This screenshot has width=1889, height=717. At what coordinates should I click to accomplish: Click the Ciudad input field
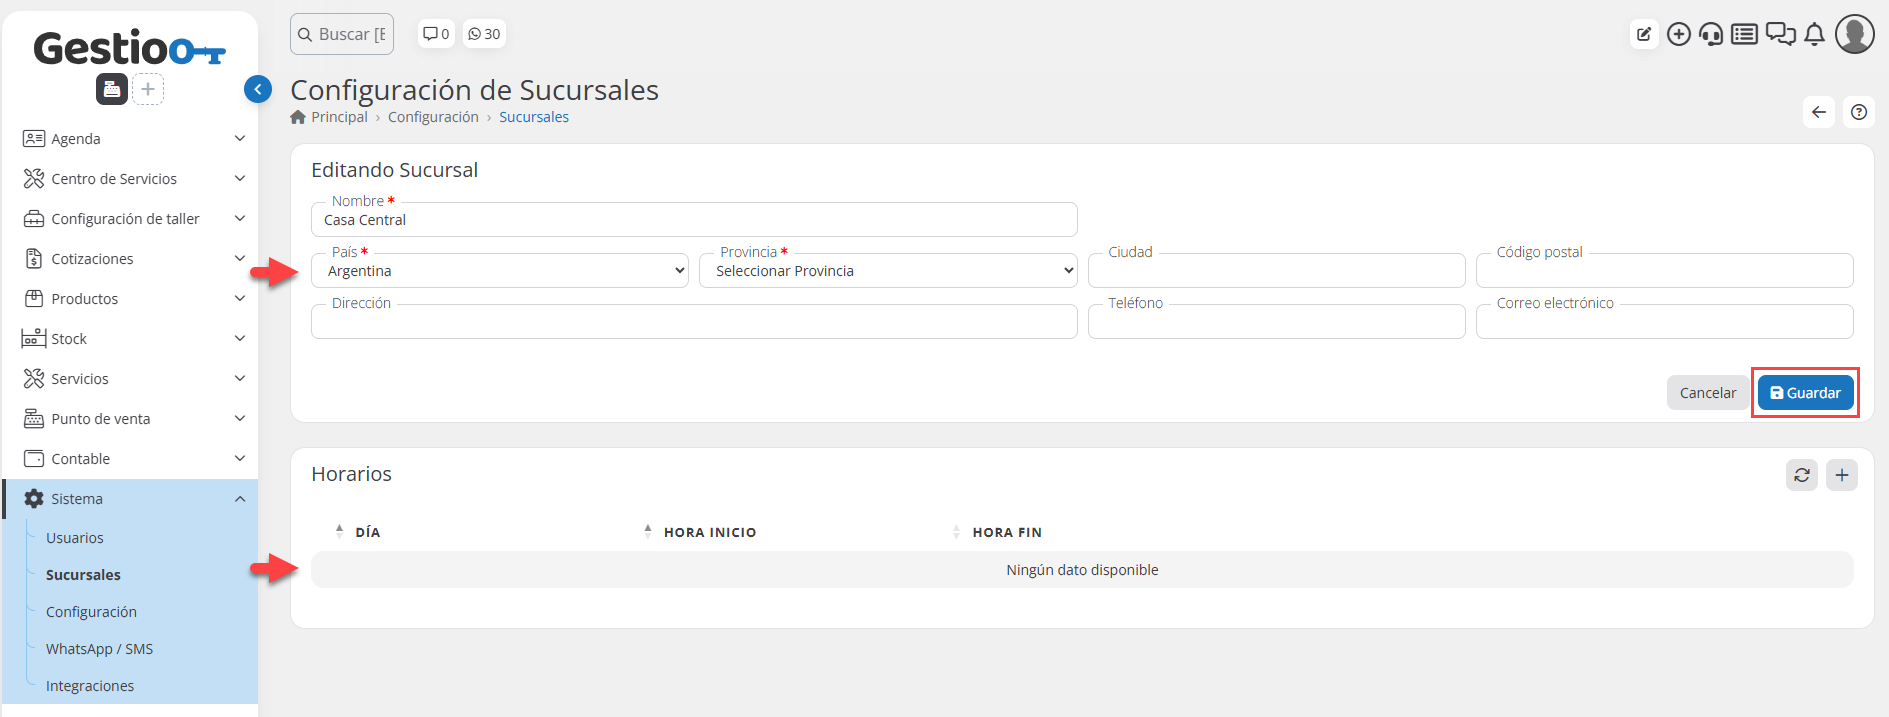1276,272
